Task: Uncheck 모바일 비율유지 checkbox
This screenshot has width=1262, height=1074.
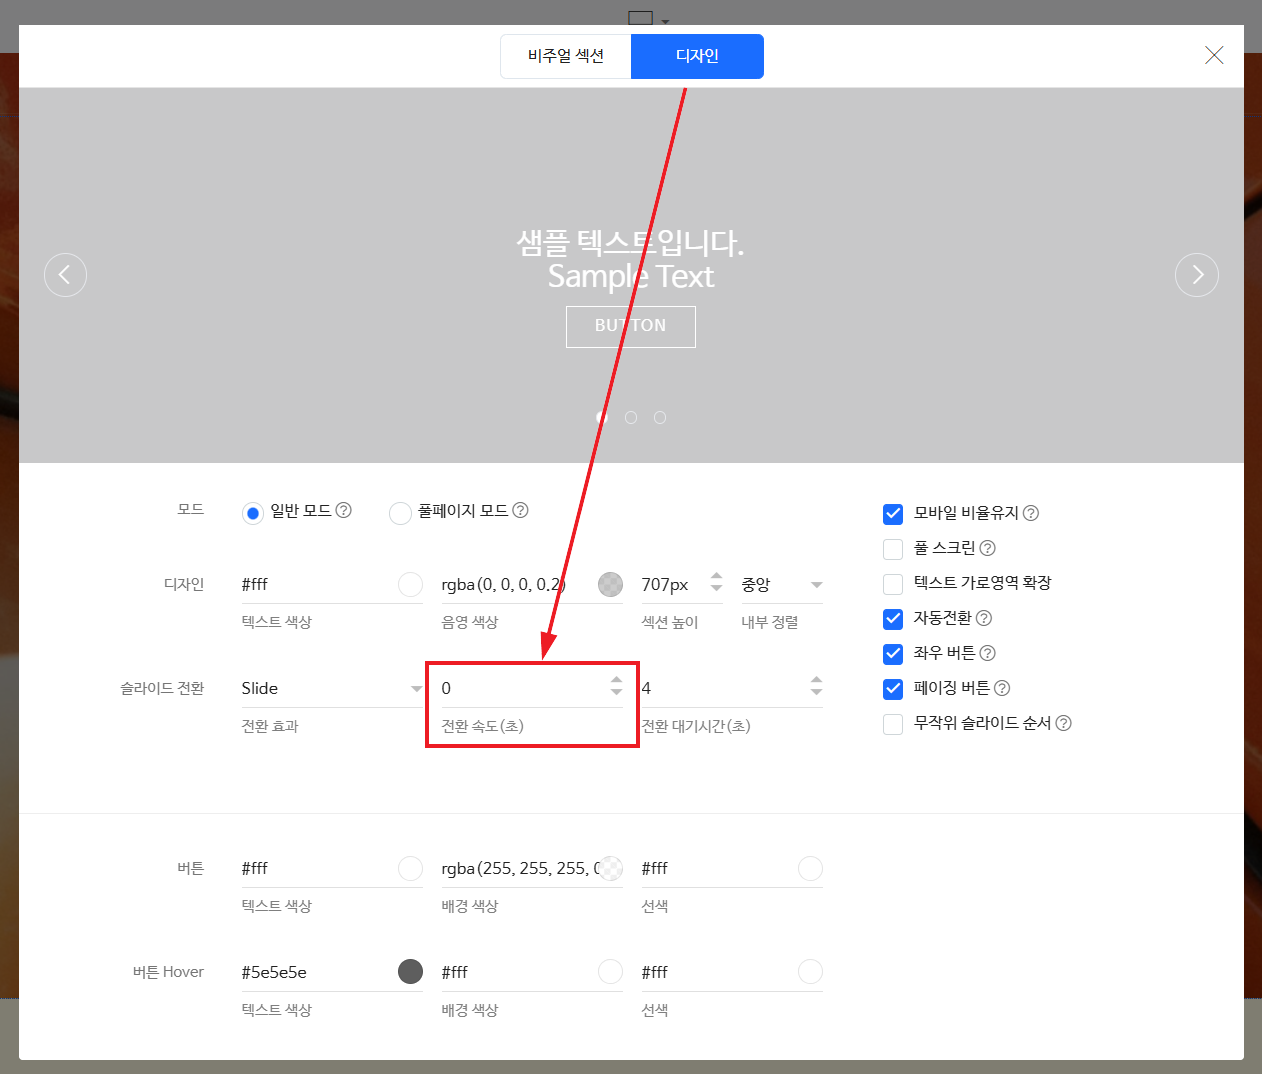Action: point(893,514)
